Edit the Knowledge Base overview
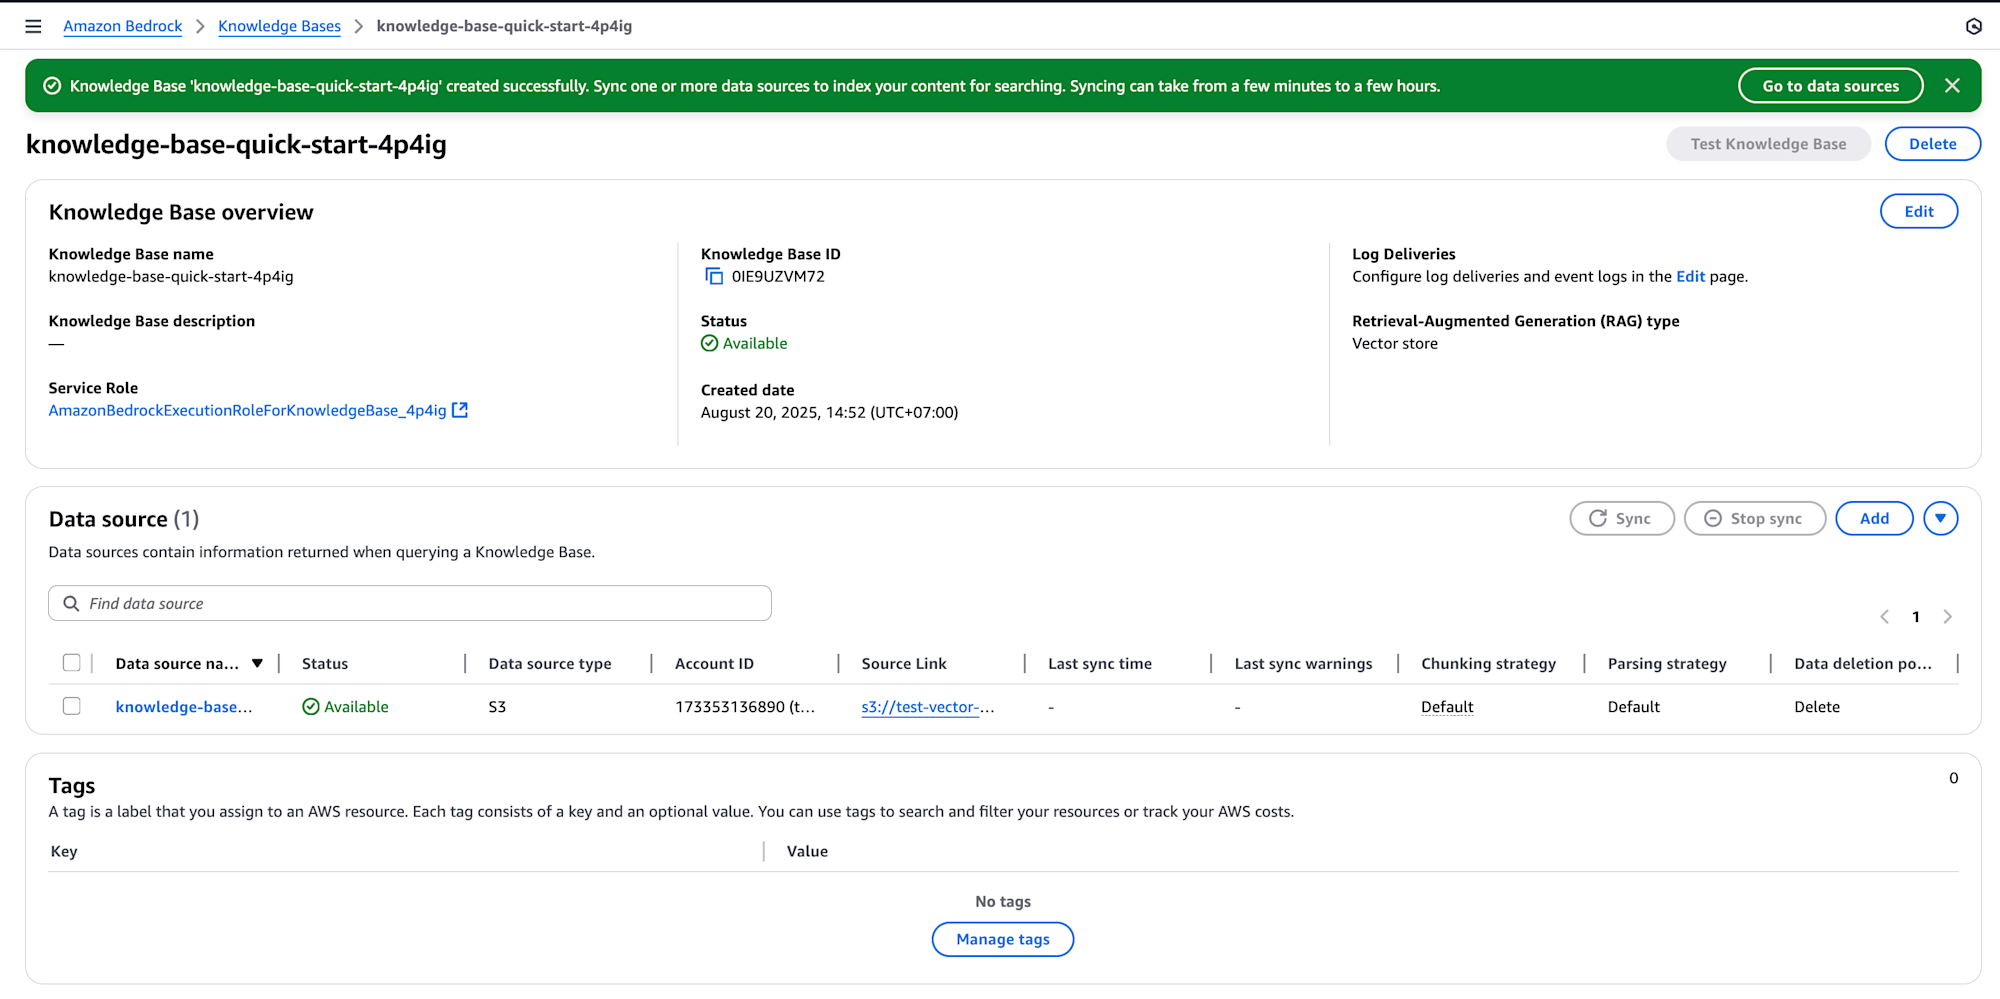The width and height of the screenshot is (2000, 999). (1918, 211)
